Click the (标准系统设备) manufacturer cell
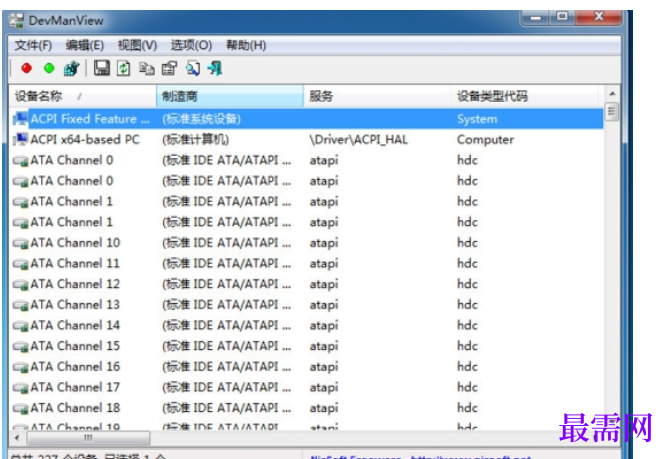The image size is (671, 459). [201, 119]
